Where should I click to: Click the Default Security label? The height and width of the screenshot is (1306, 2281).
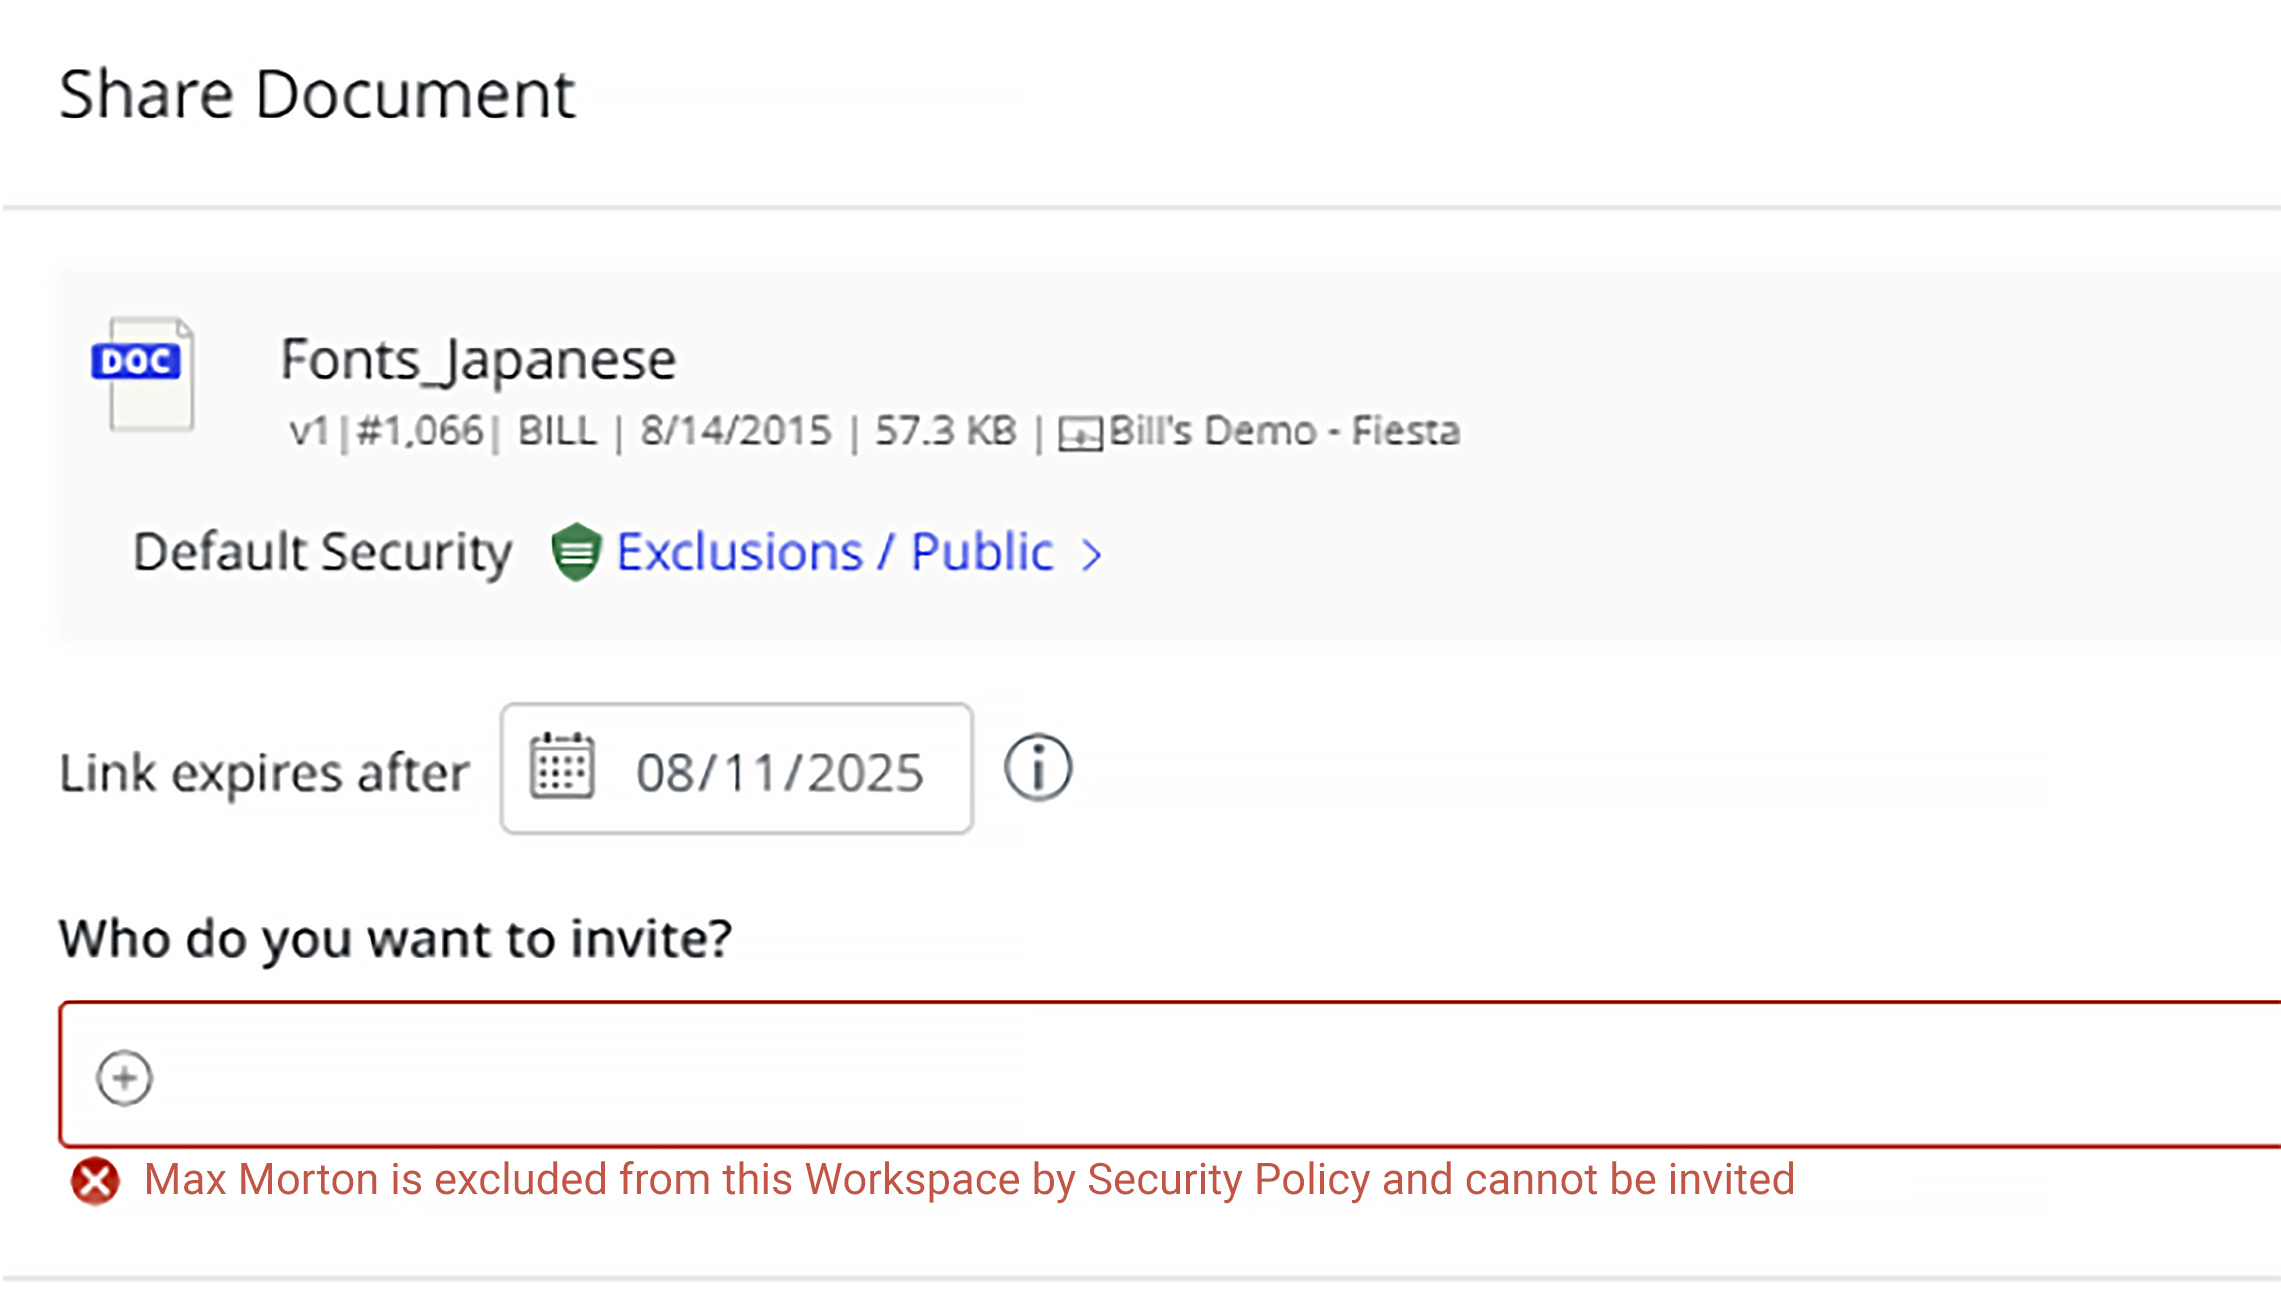323,551
